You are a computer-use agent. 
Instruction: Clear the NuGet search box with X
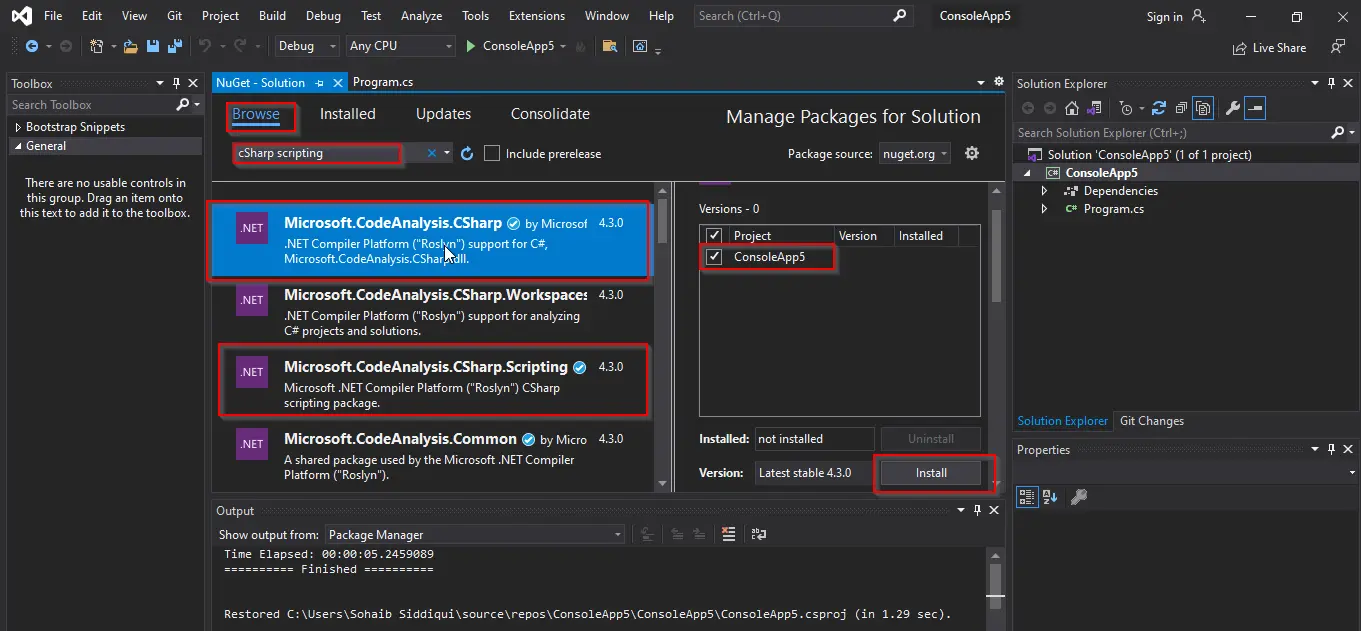[432, 153]
